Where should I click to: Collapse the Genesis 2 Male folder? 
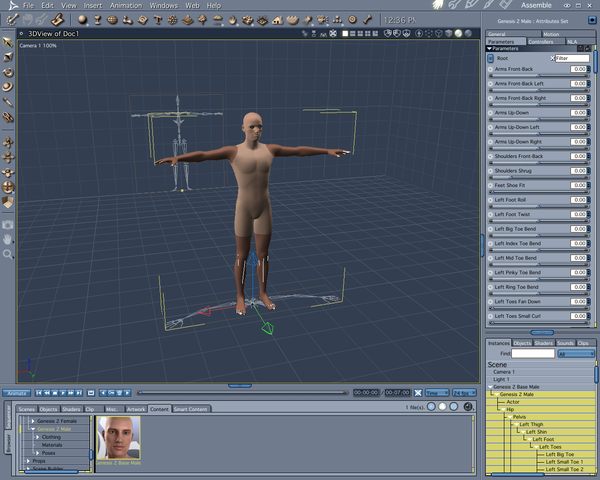click(33, 429)
